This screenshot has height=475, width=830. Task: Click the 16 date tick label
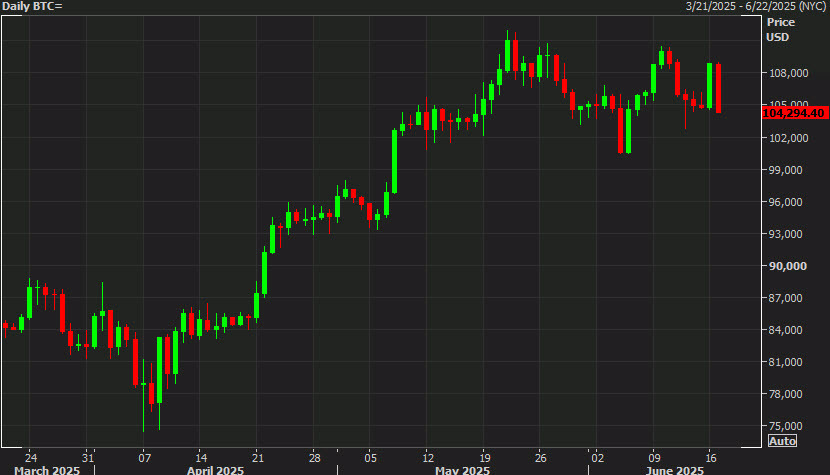pyautogui.click(x=711, y=458)
